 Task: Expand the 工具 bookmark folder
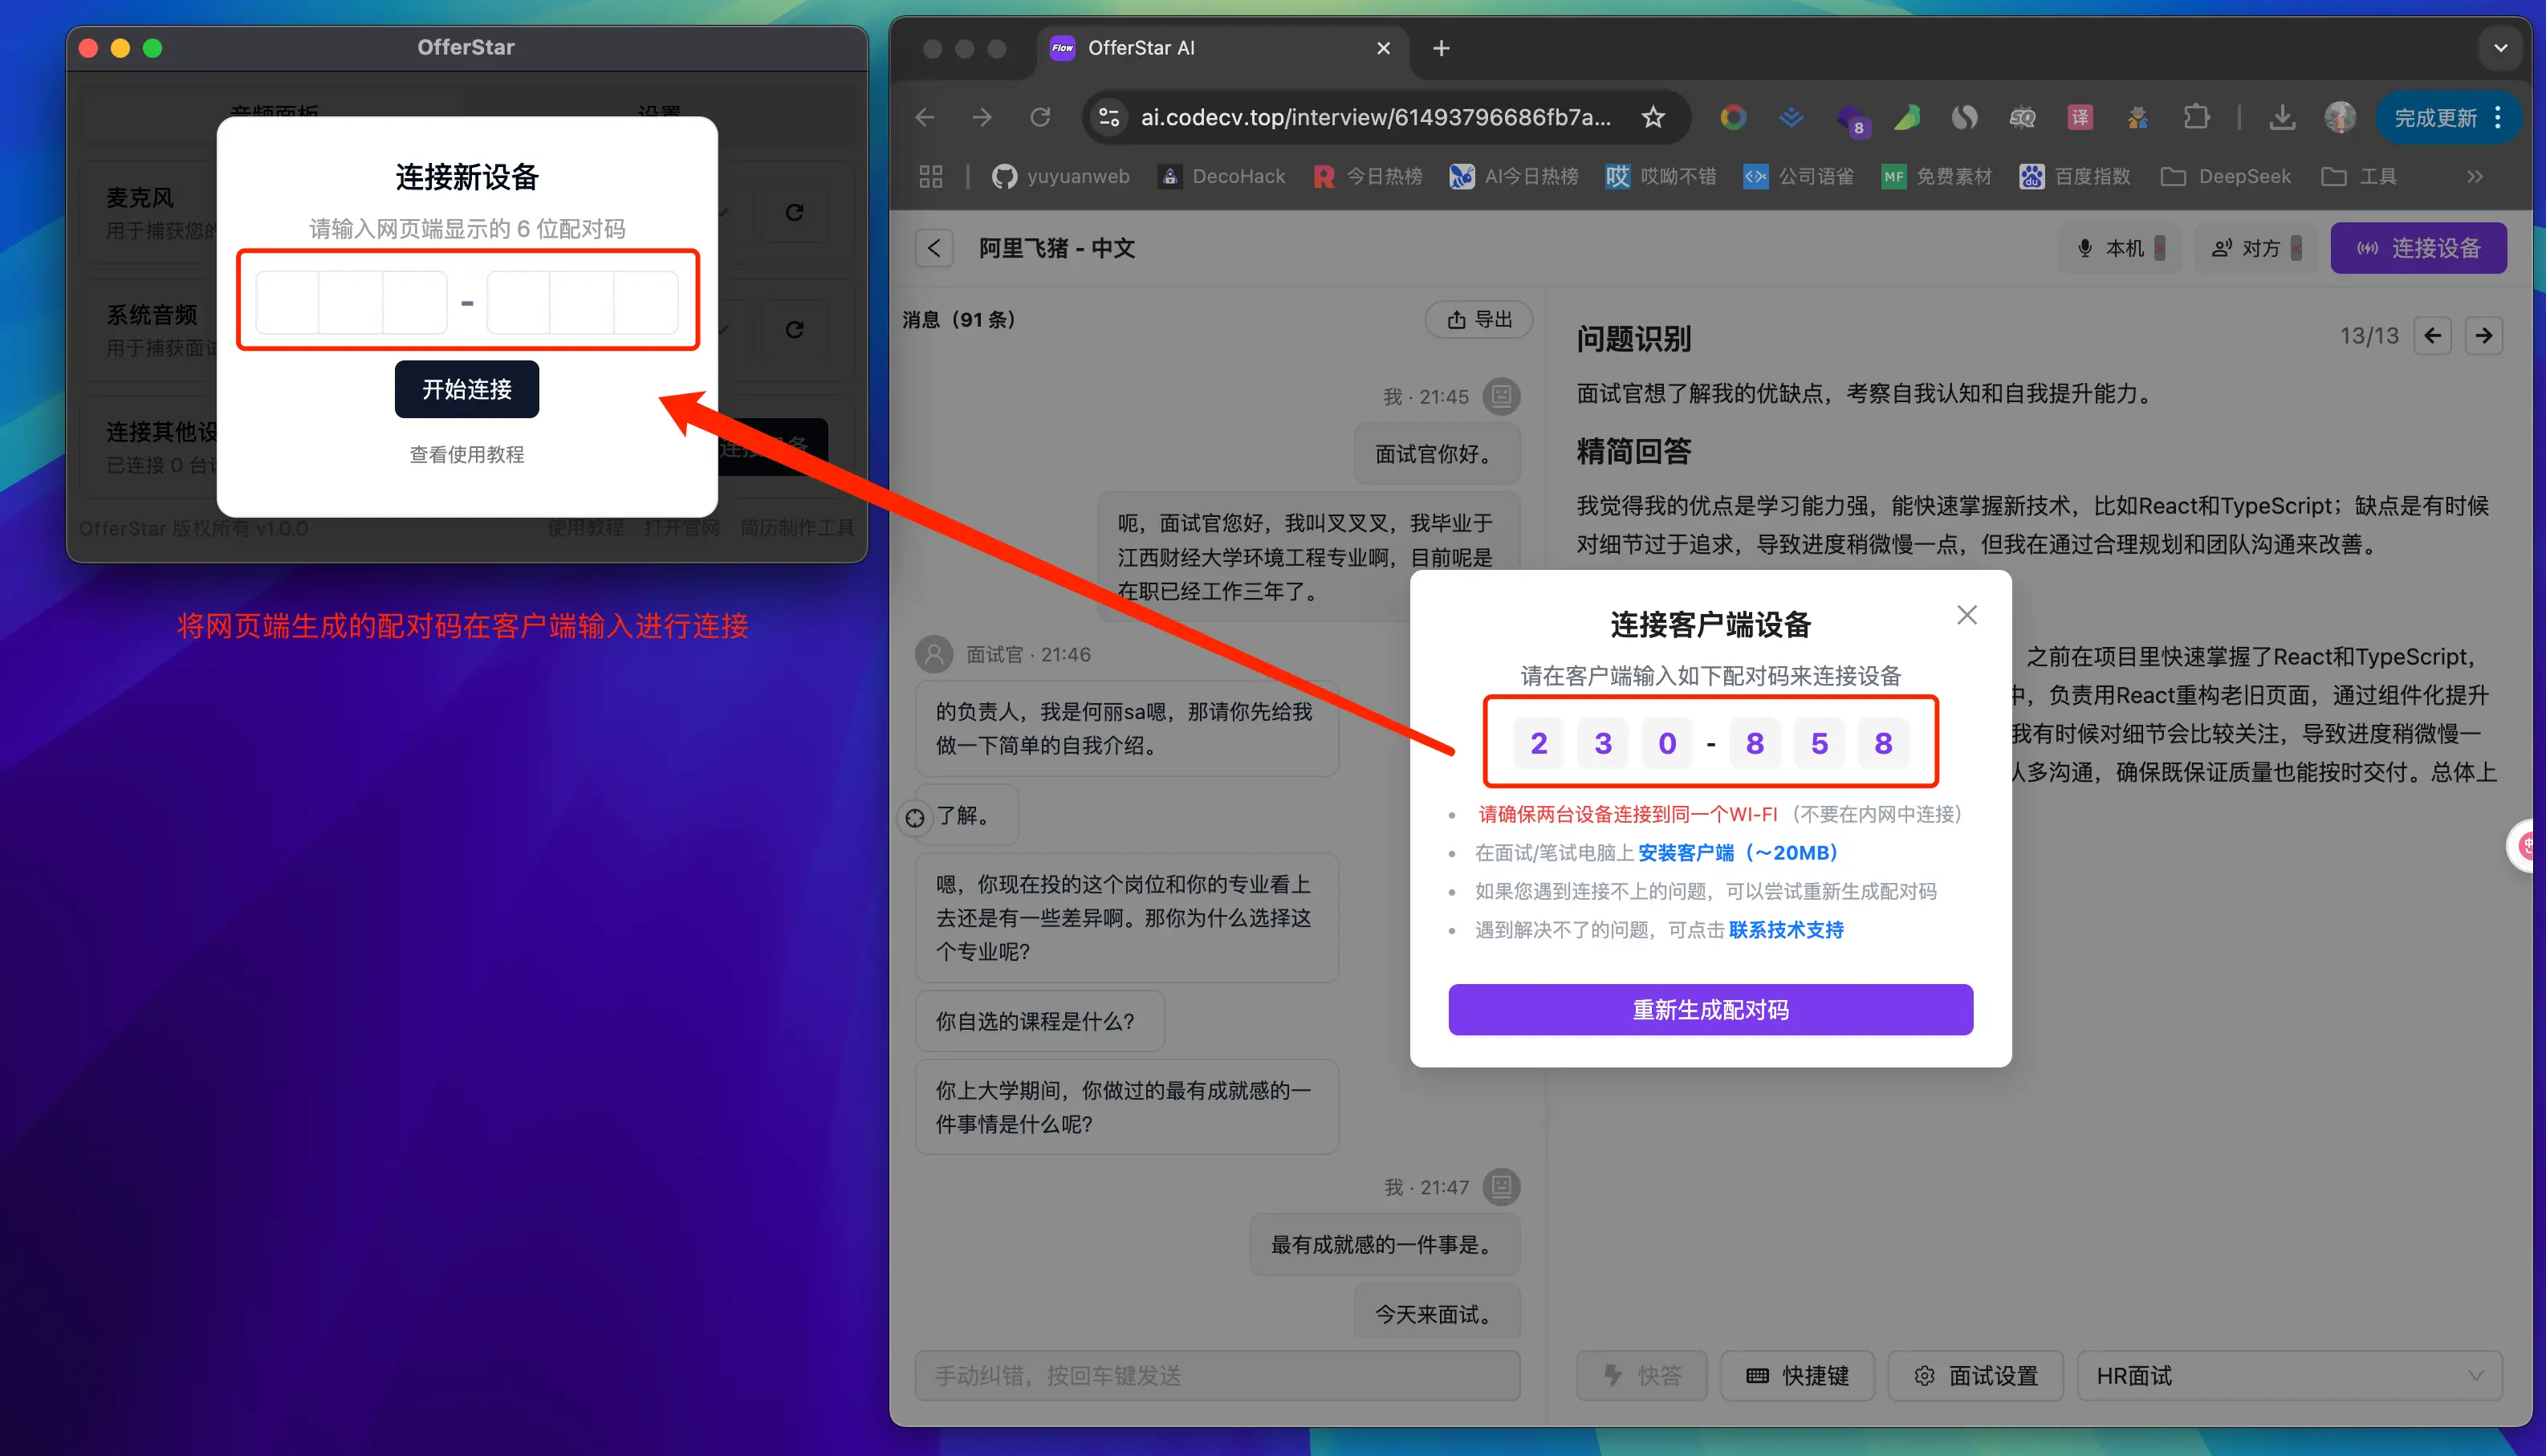coord(2358,177)
